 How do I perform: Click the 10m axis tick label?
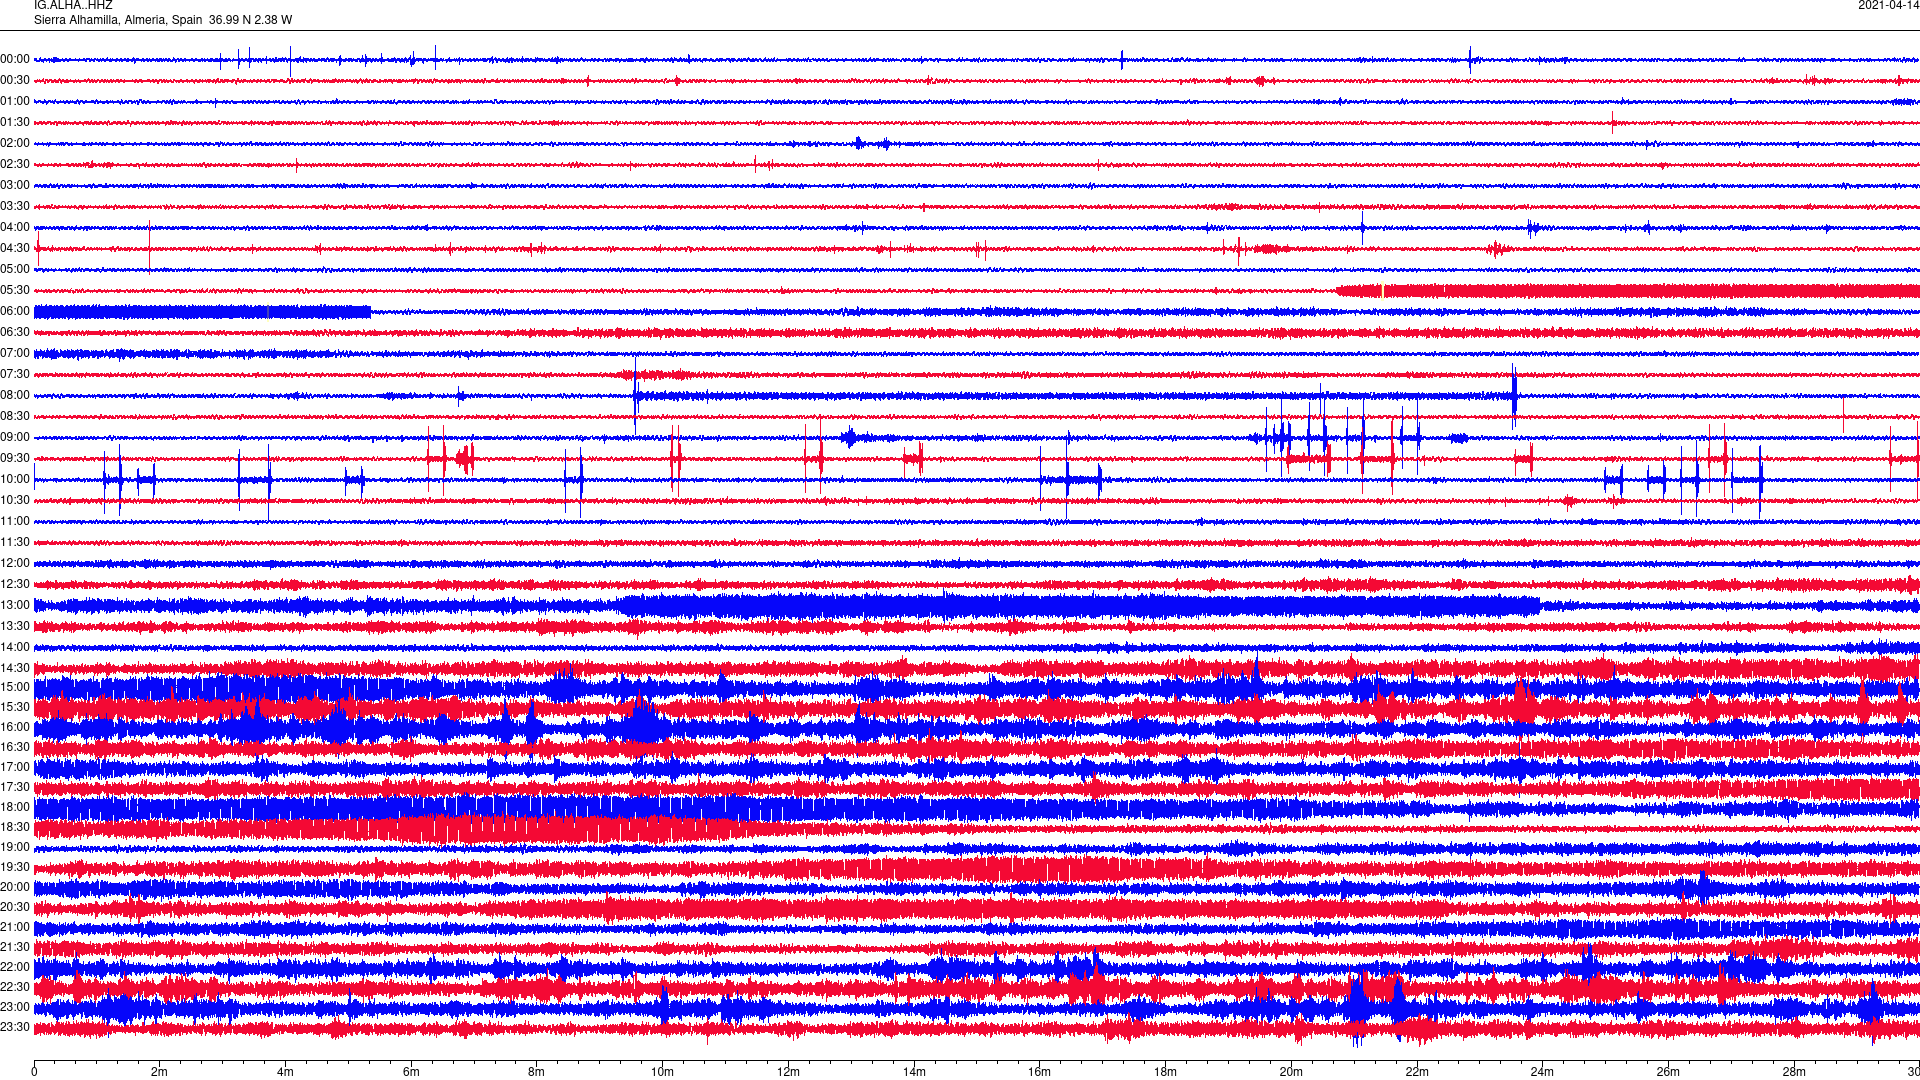point(662,1072)
